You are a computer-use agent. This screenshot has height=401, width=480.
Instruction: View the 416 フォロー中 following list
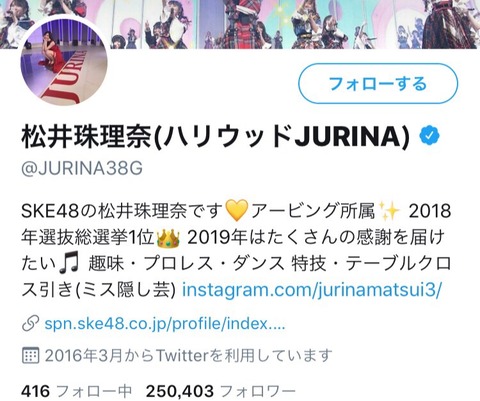click(76, 391)
